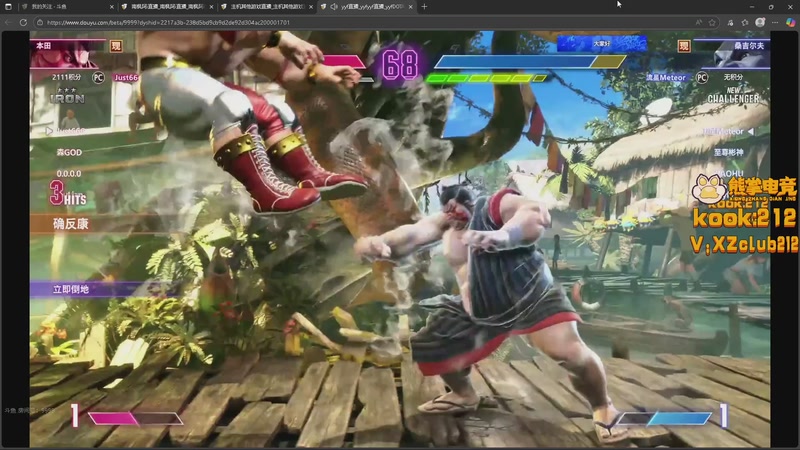Viewport: 800px width, 450px height.
Task: Switch to the 我的关注 - 斗鱼 tab
Action: (67, 7)
